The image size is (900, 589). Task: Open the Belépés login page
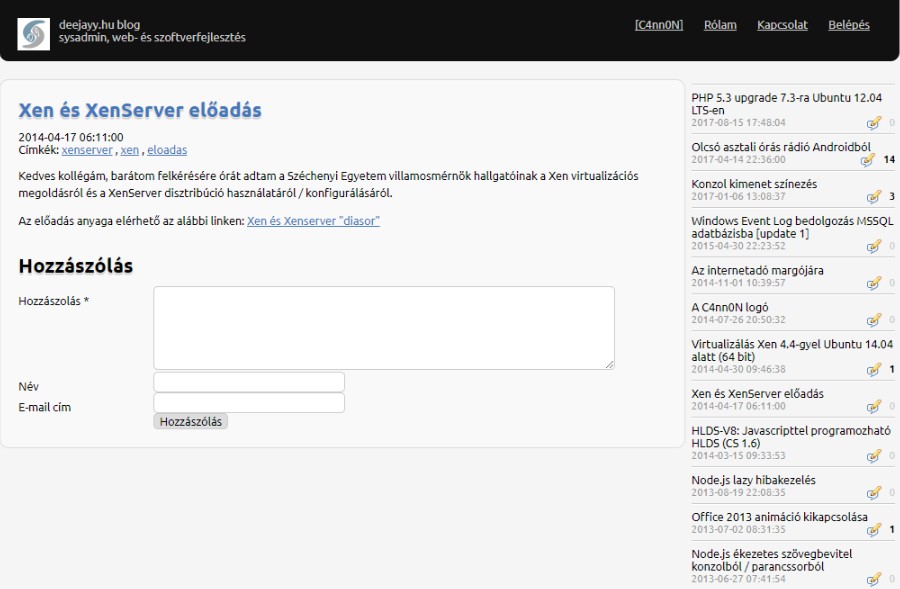pos(849,25)
